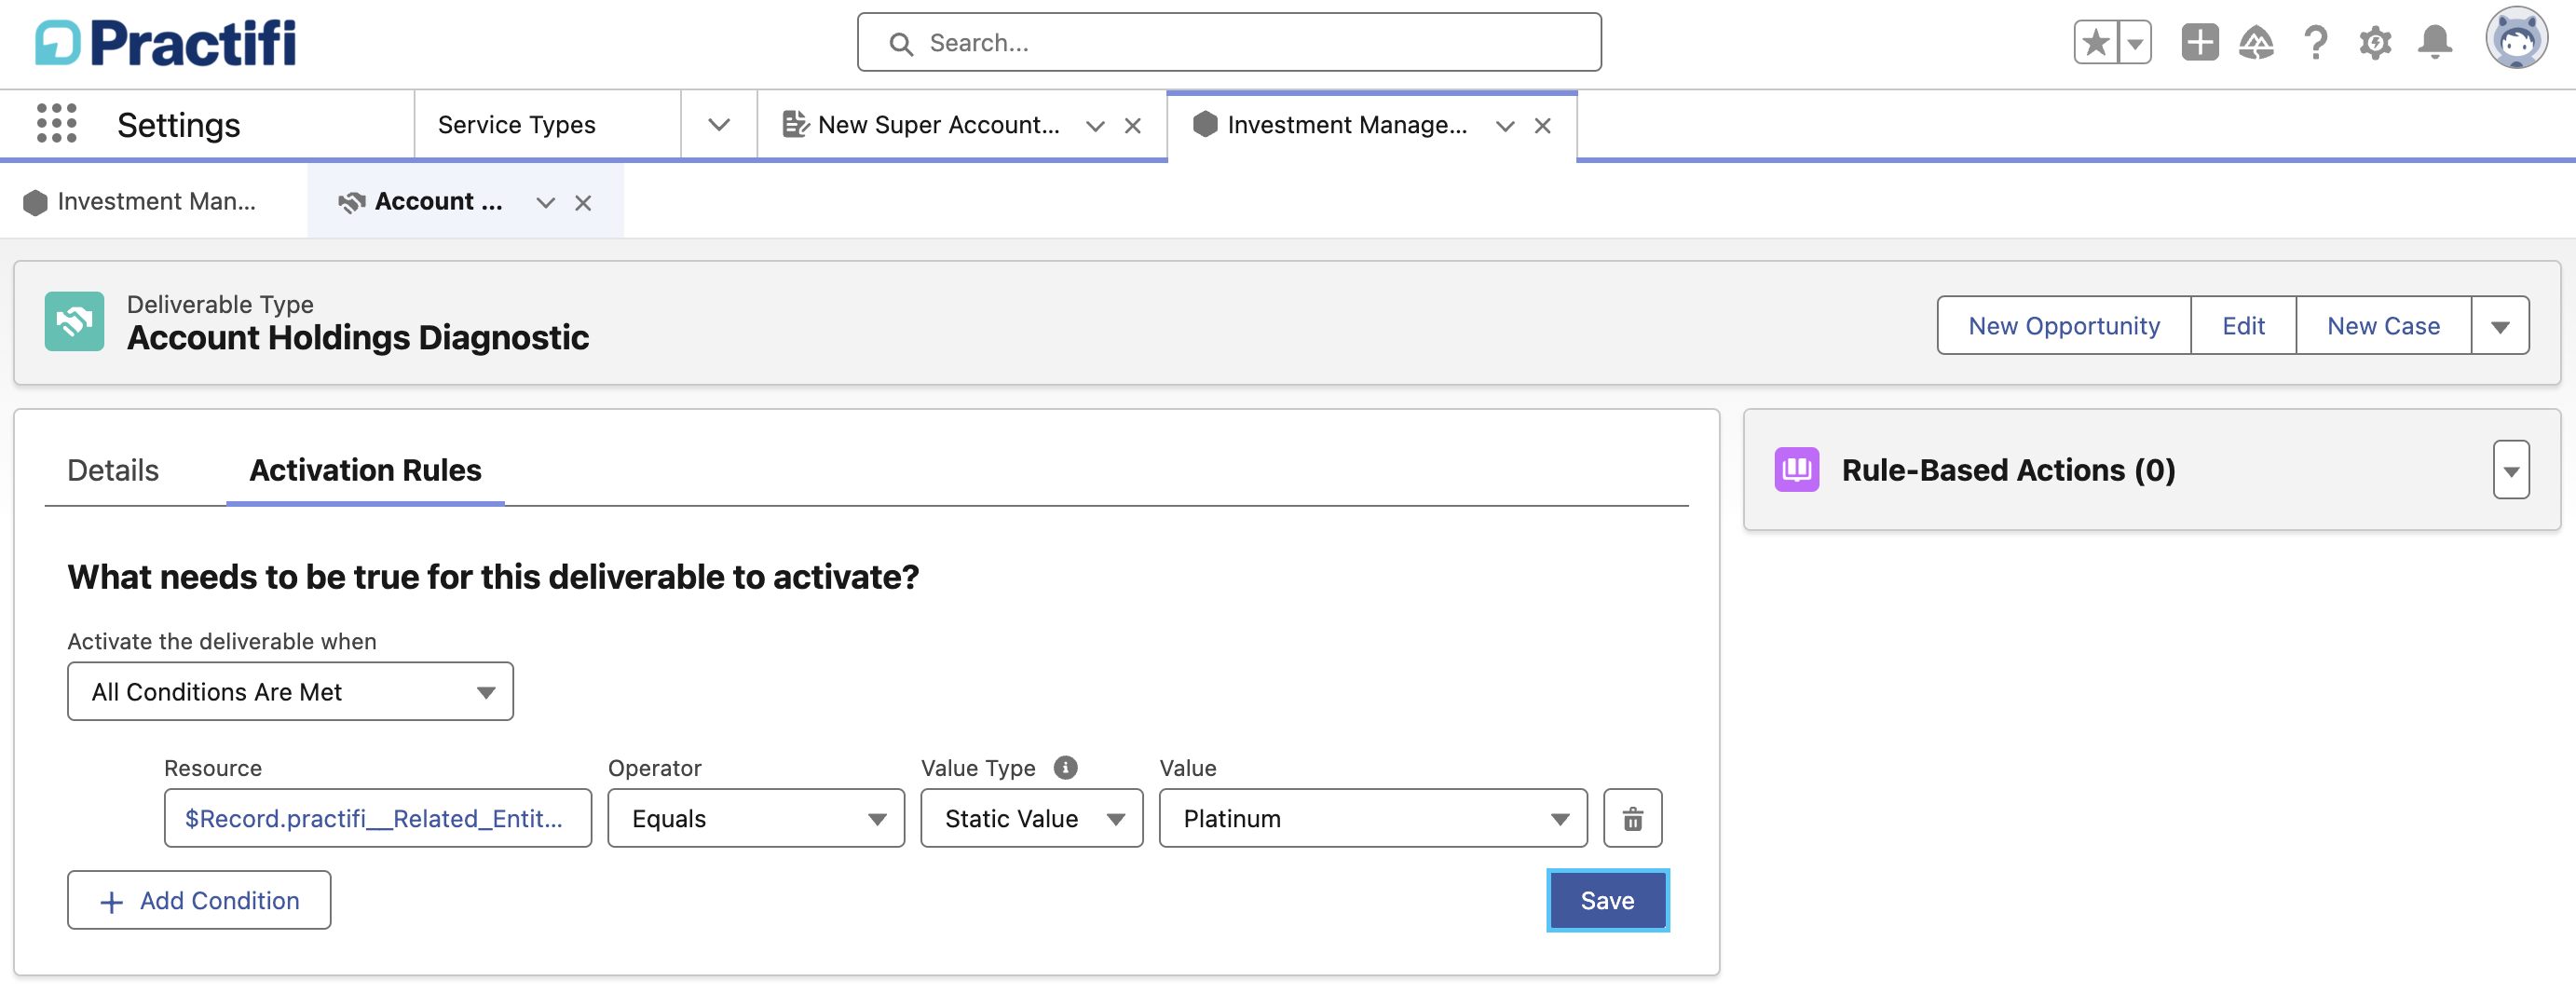Click the Practifi logo

coord(165,43)
